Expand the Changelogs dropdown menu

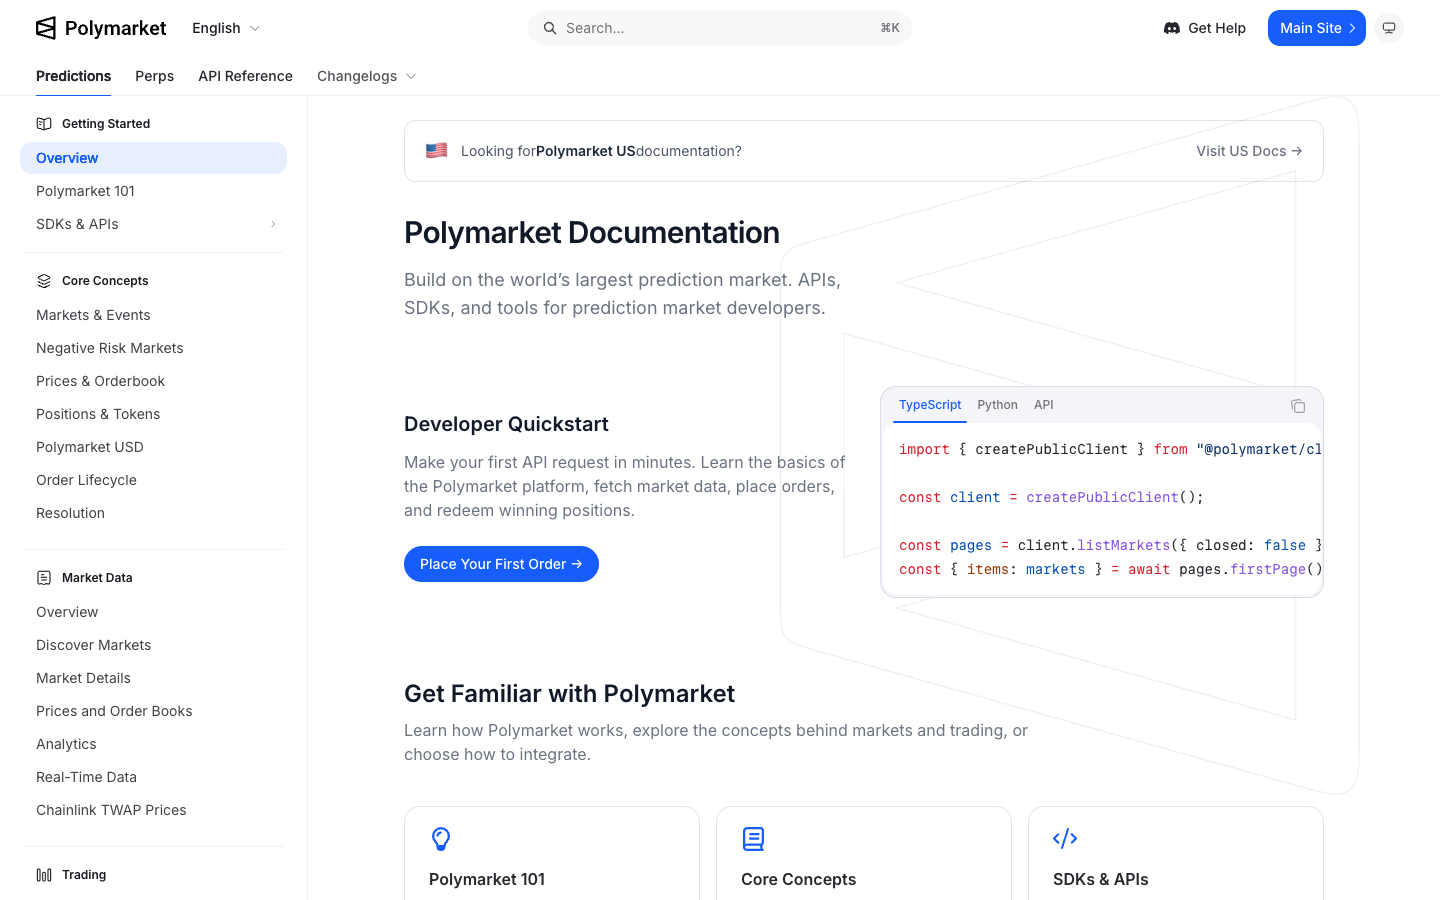[366, 76]
